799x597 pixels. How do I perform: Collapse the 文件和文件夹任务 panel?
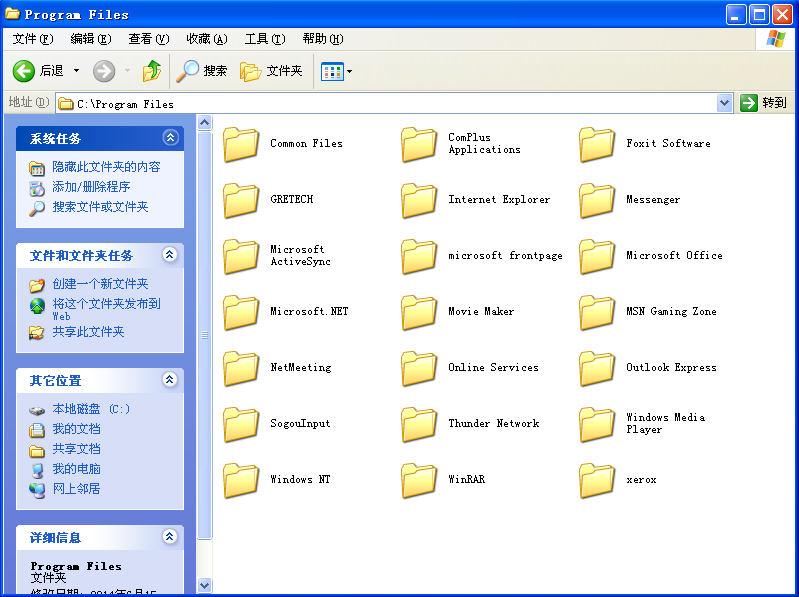pos(170,255)
